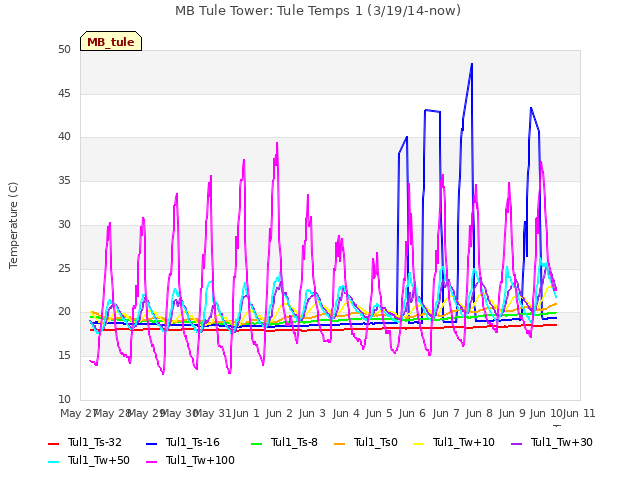Click the Jun 3 x-axis date label
The image size is (640, 480).
[312, 413]
